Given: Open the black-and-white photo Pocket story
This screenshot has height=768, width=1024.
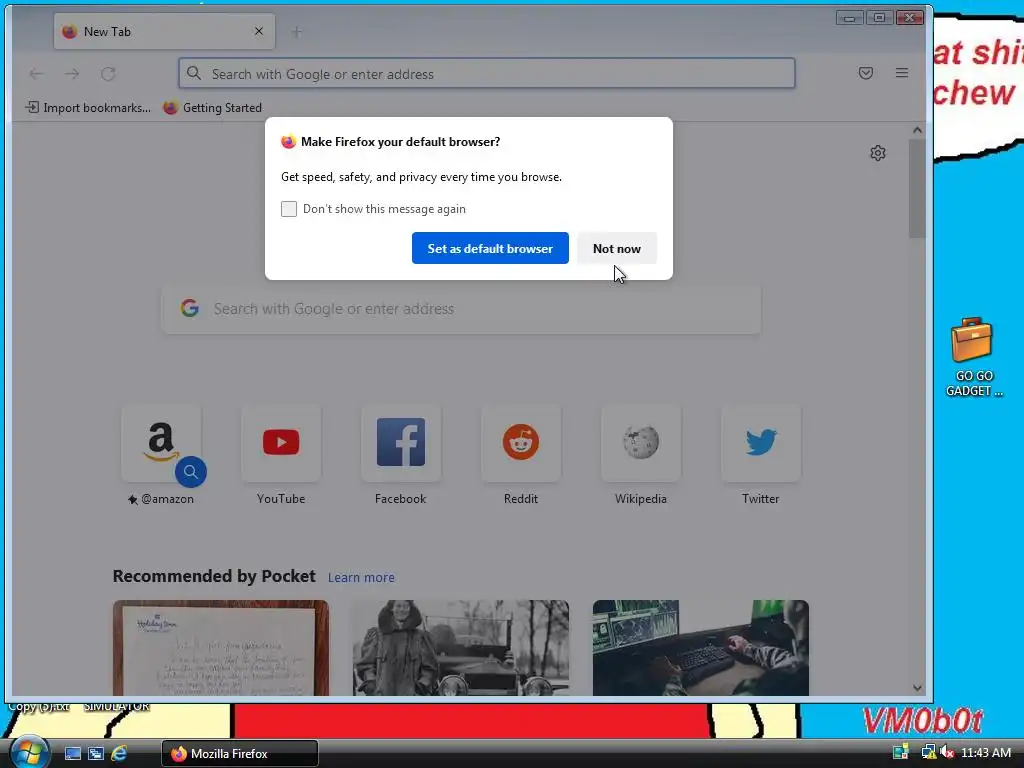Looking at the screenshot, I should click(x=461, y=648).
